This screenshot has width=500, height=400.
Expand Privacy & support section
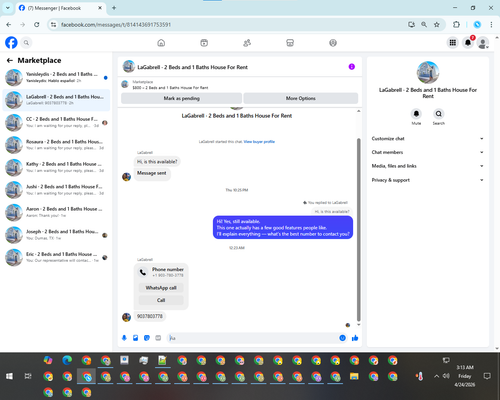tap(428, 180)
